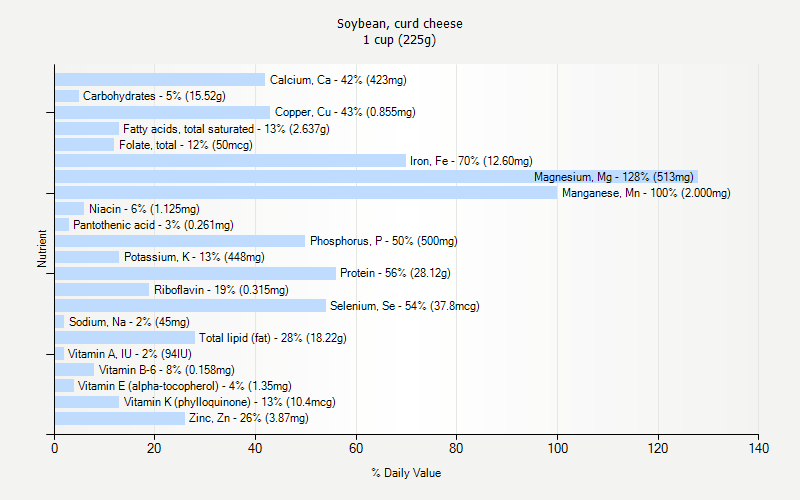
Task: Select the 'Vitamin A, IU - 2% (94IU)' label
Action: click(130, 354)
